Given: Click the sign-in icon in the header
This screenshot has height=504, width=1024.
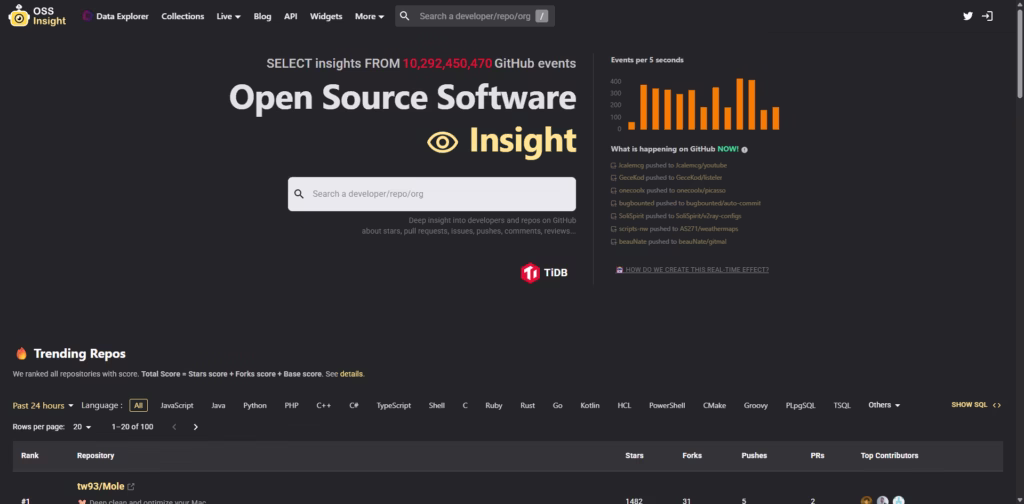Looking at the screenshot, I should (988, 16).
